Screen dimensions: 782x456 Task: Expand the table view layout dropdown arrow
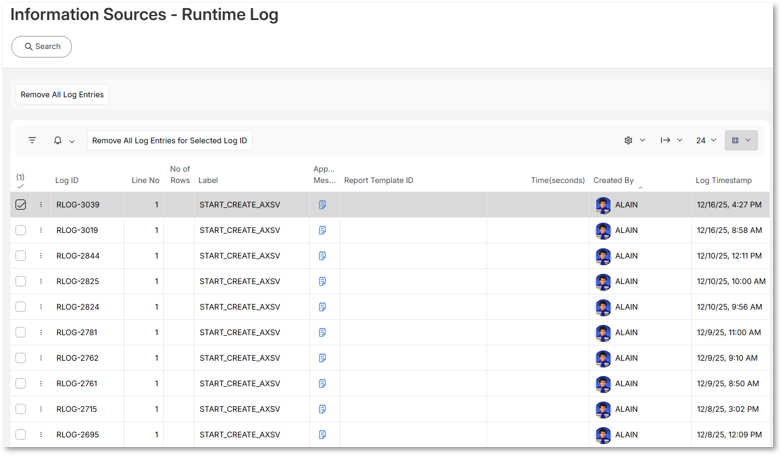(748, 140)
